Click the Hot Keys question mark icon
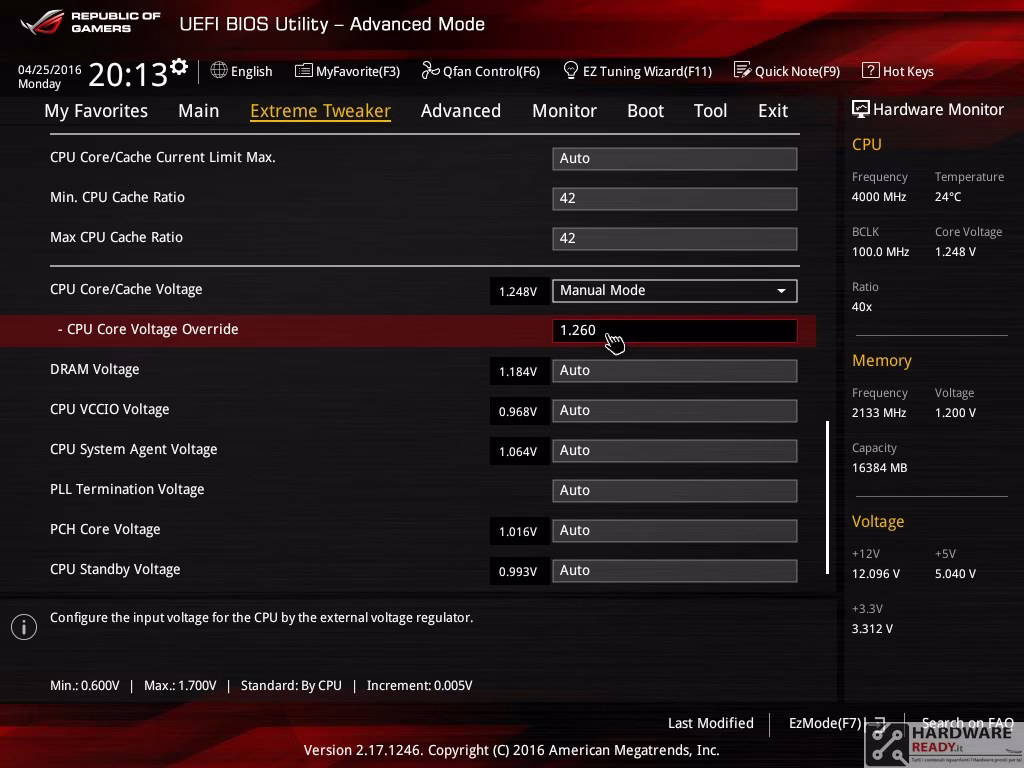The image size is (1024, 768). click(871, 70)
